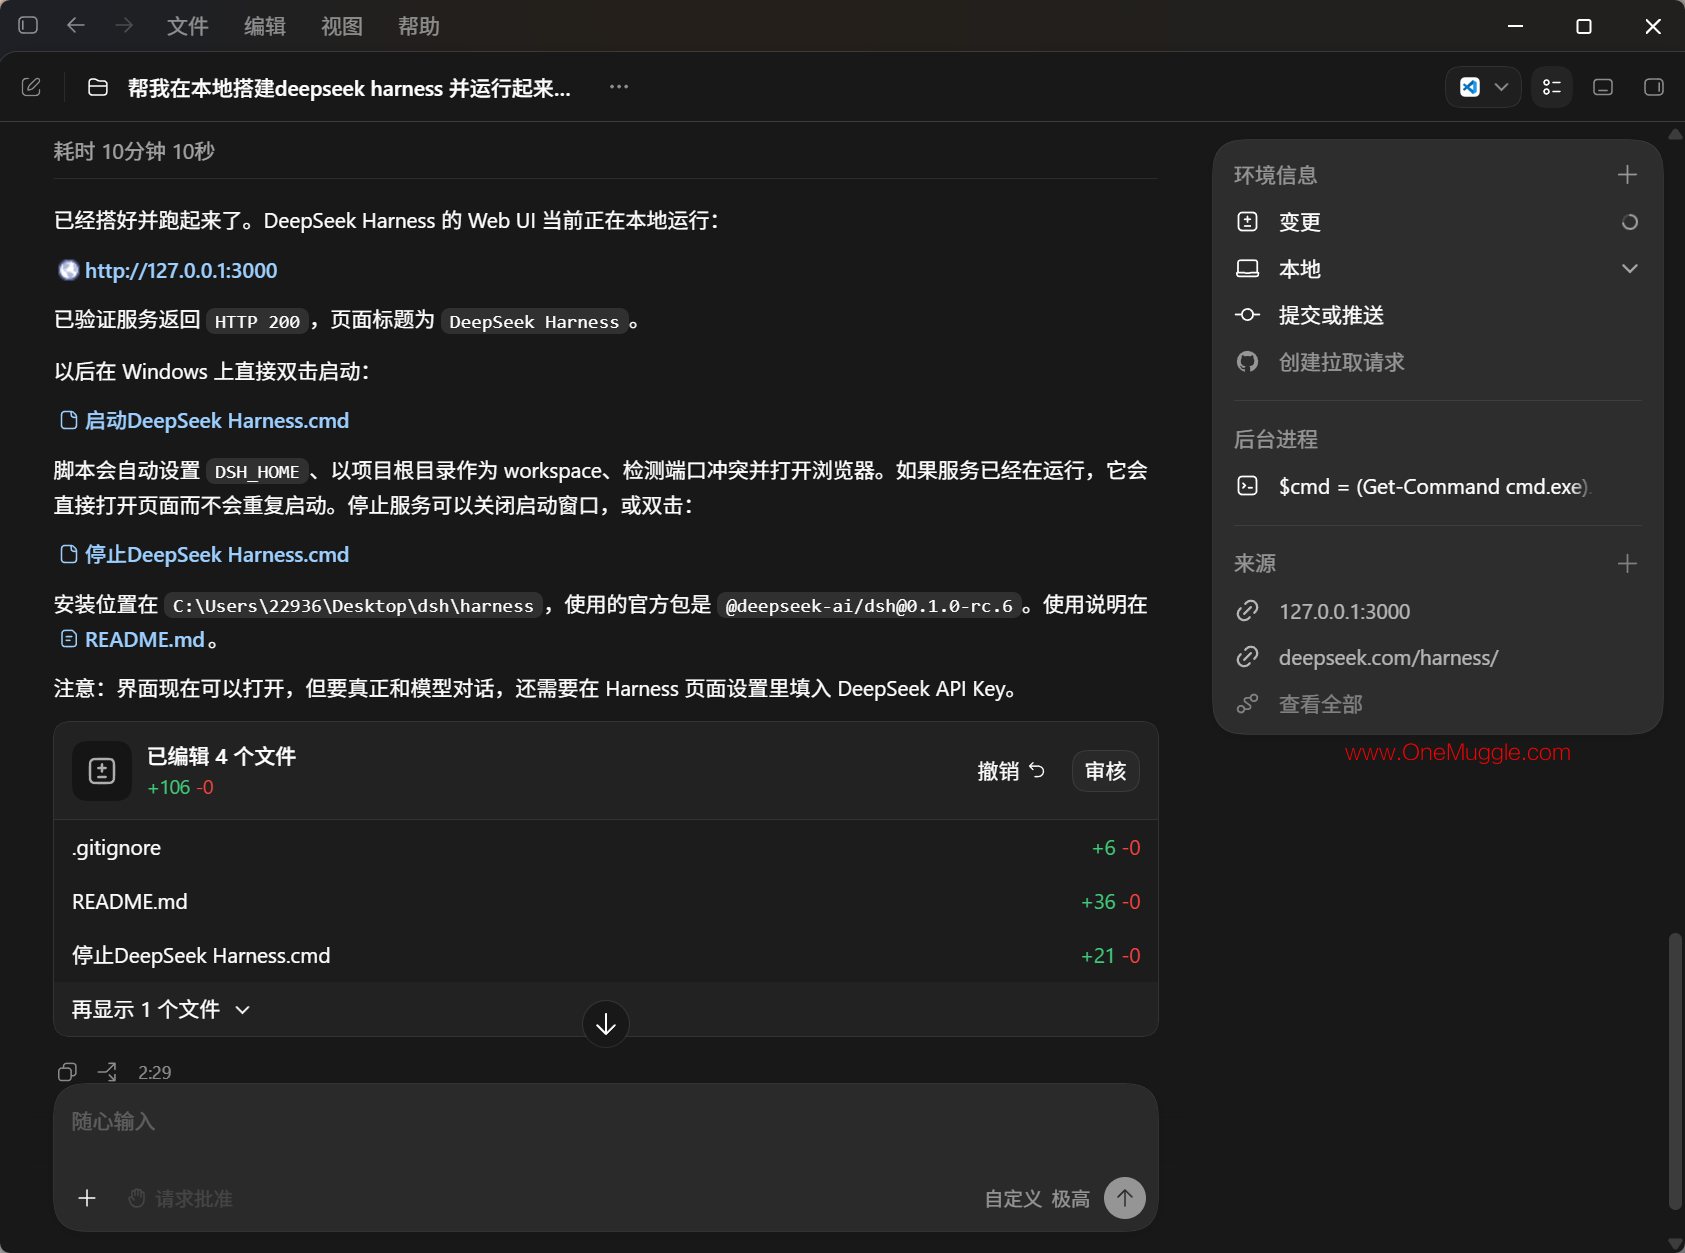Toggle the sidebar panel icon in title bar
The image size is (1685, 1253).
coord(28,25)
